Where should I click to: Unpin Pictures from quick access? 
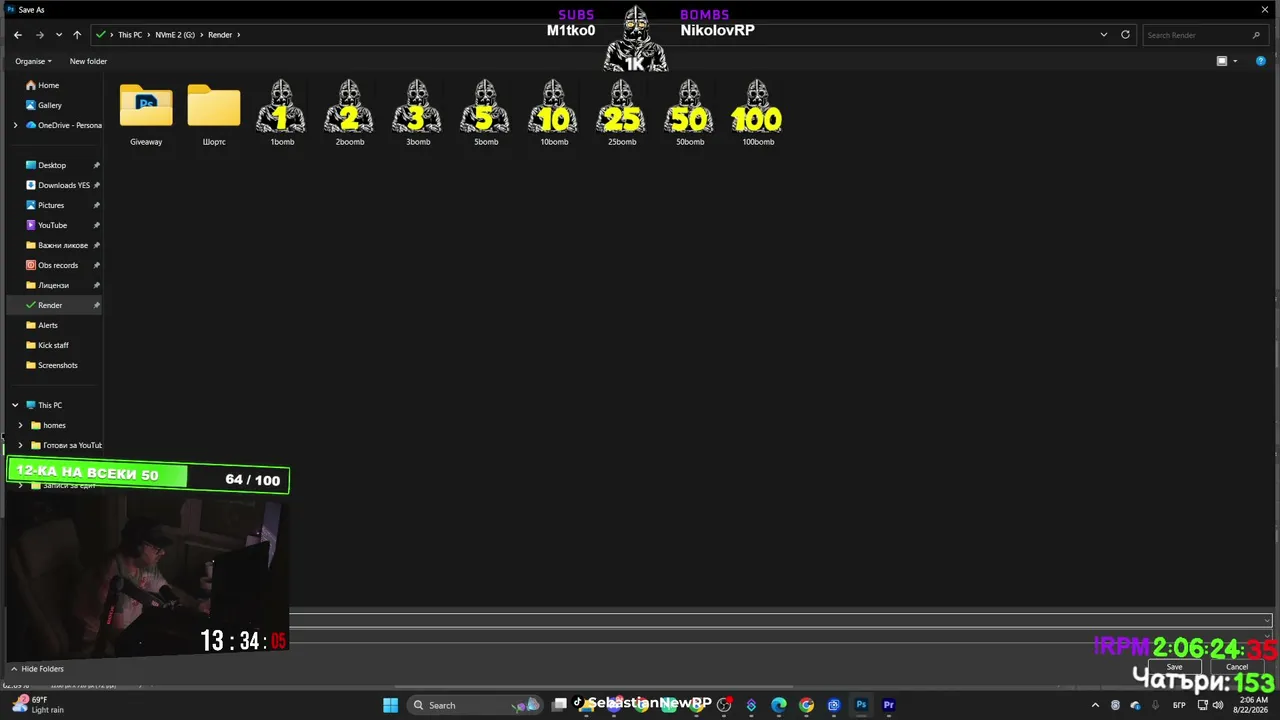97,205
